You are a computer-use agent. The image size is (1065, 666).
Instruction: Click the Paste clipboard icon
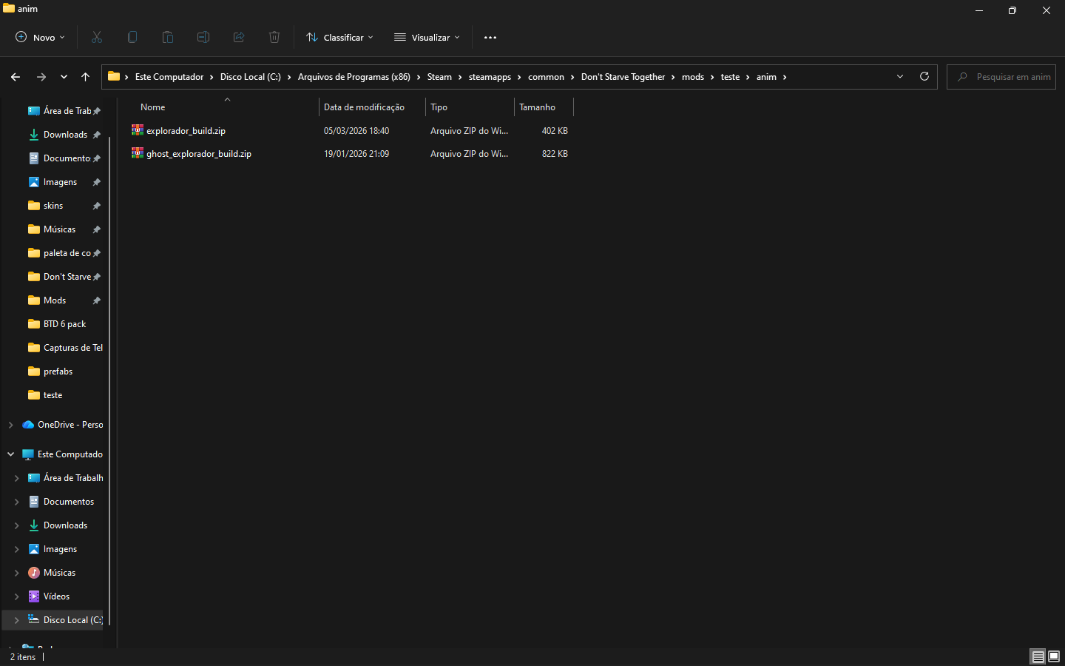tap(168, 37)
